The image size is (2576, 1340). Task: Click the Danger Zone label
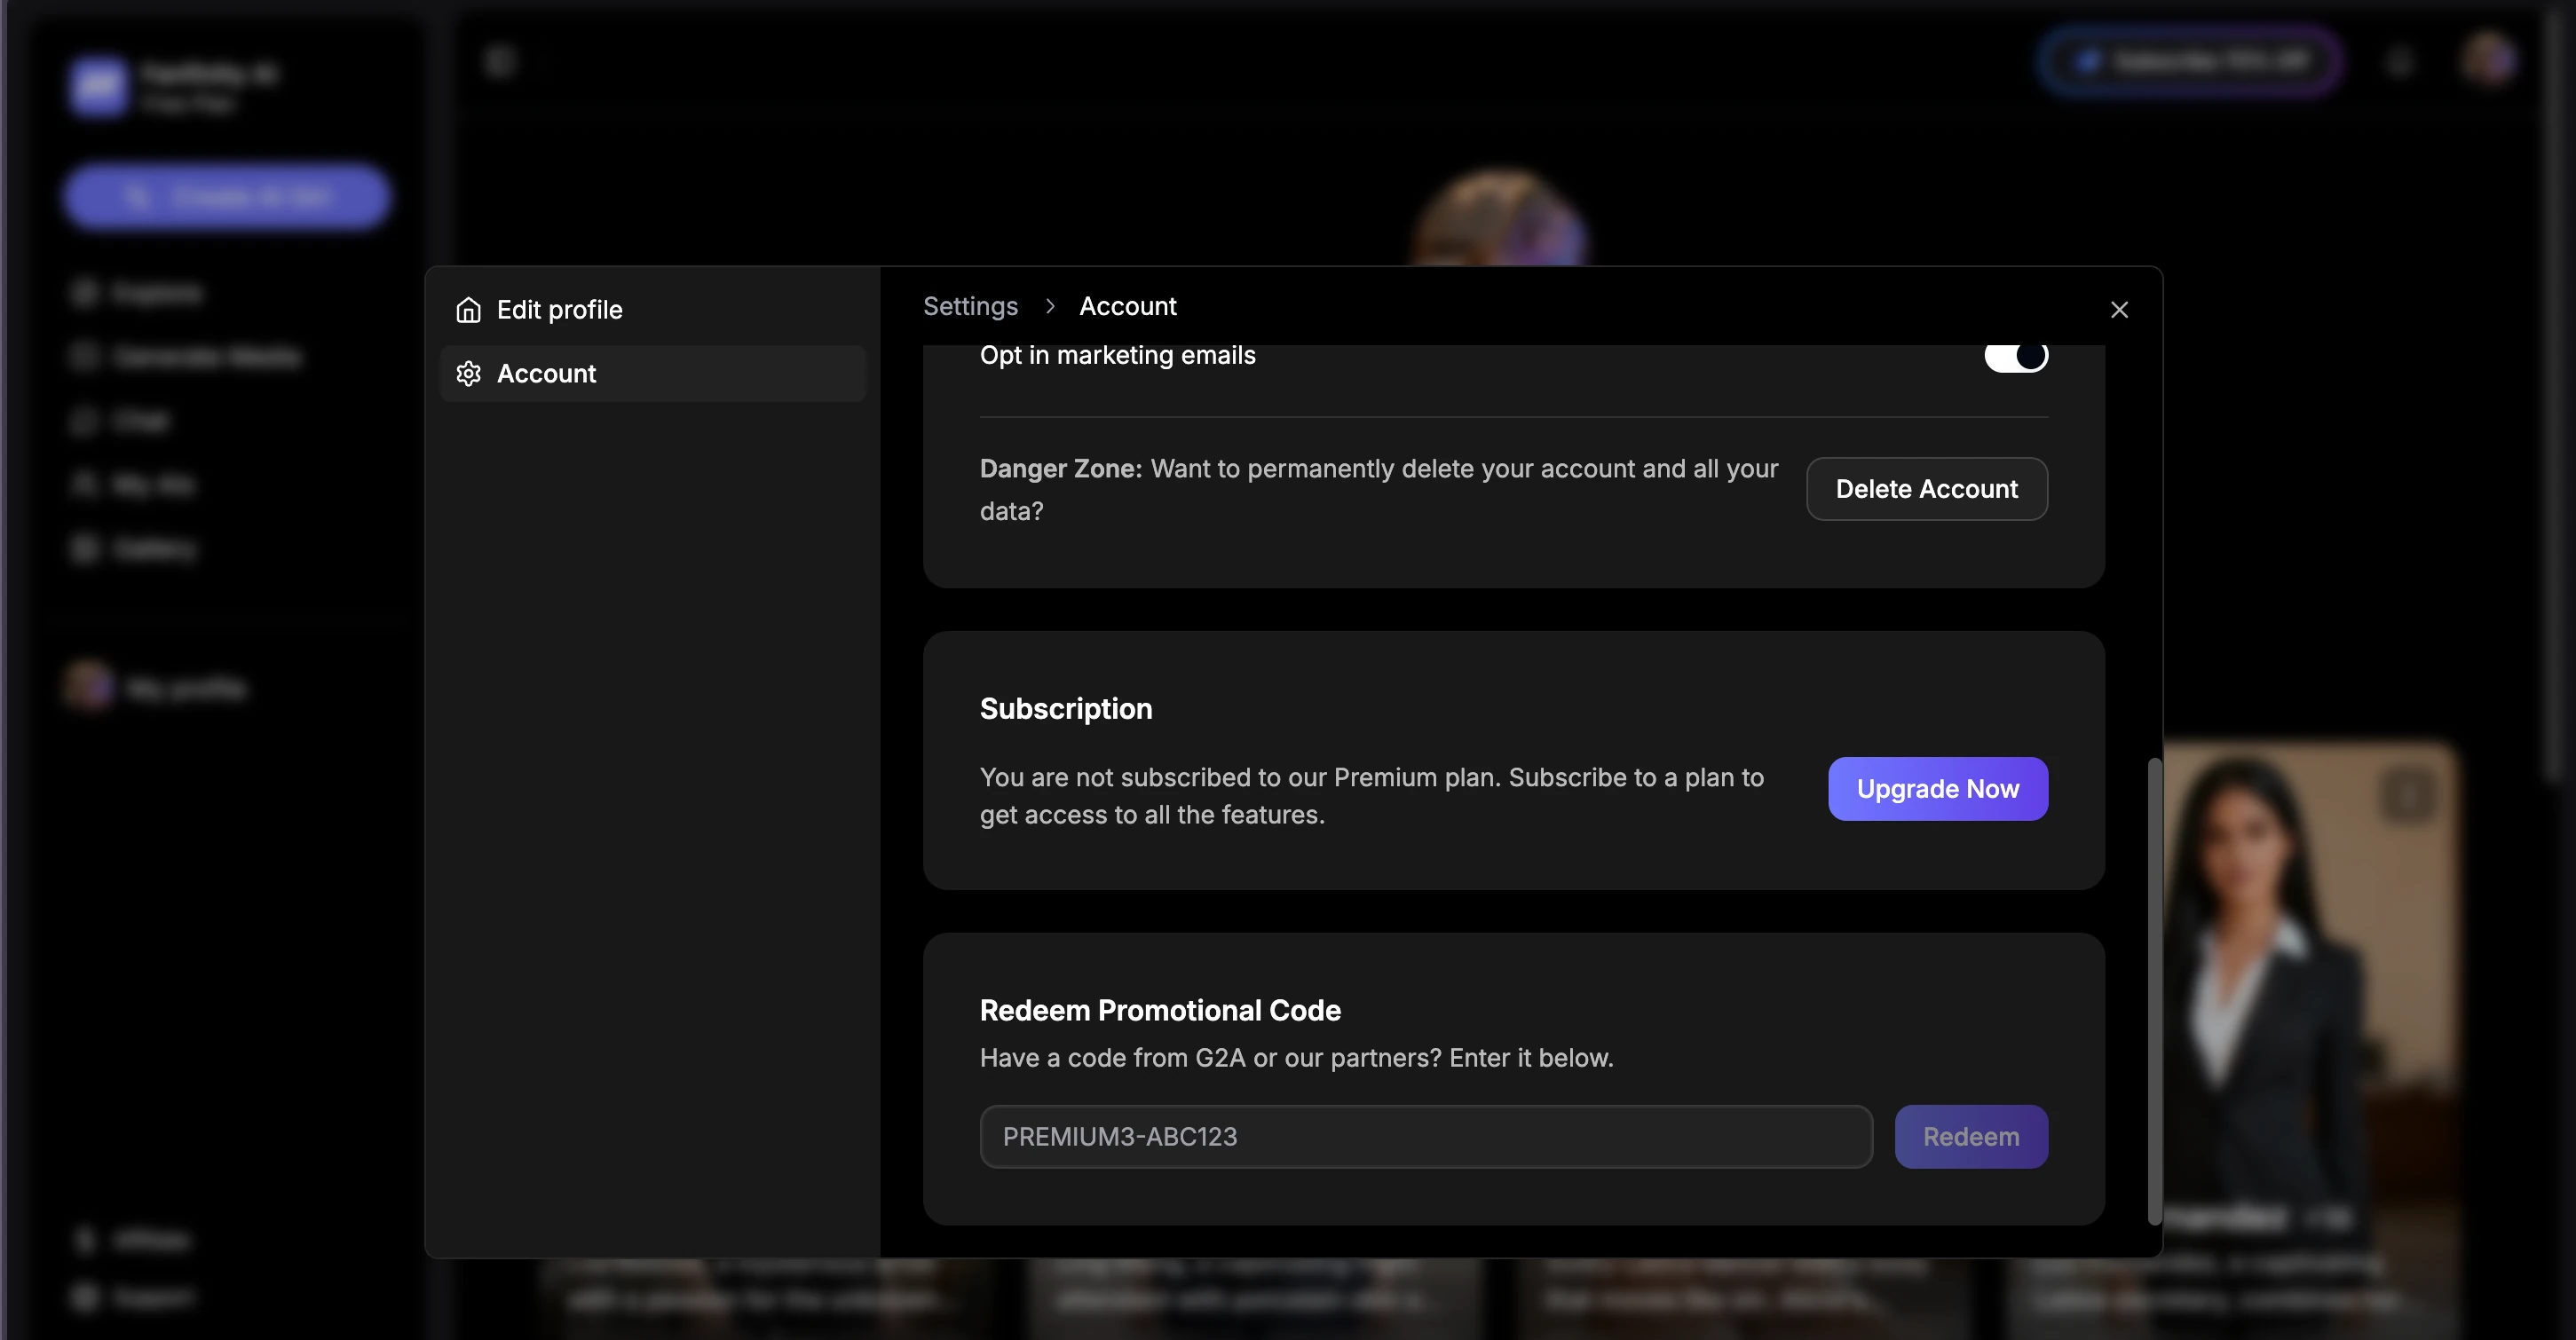click(x=1060, y=468)
